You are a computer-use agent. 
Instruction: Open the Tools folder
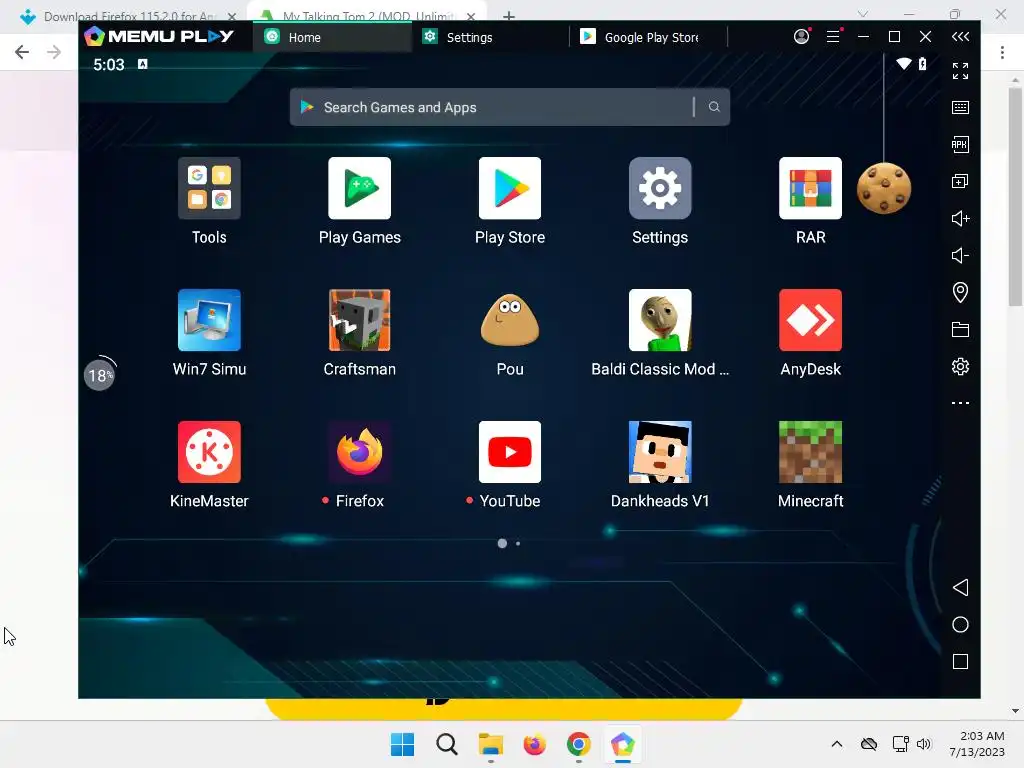(x=209, y=188)
